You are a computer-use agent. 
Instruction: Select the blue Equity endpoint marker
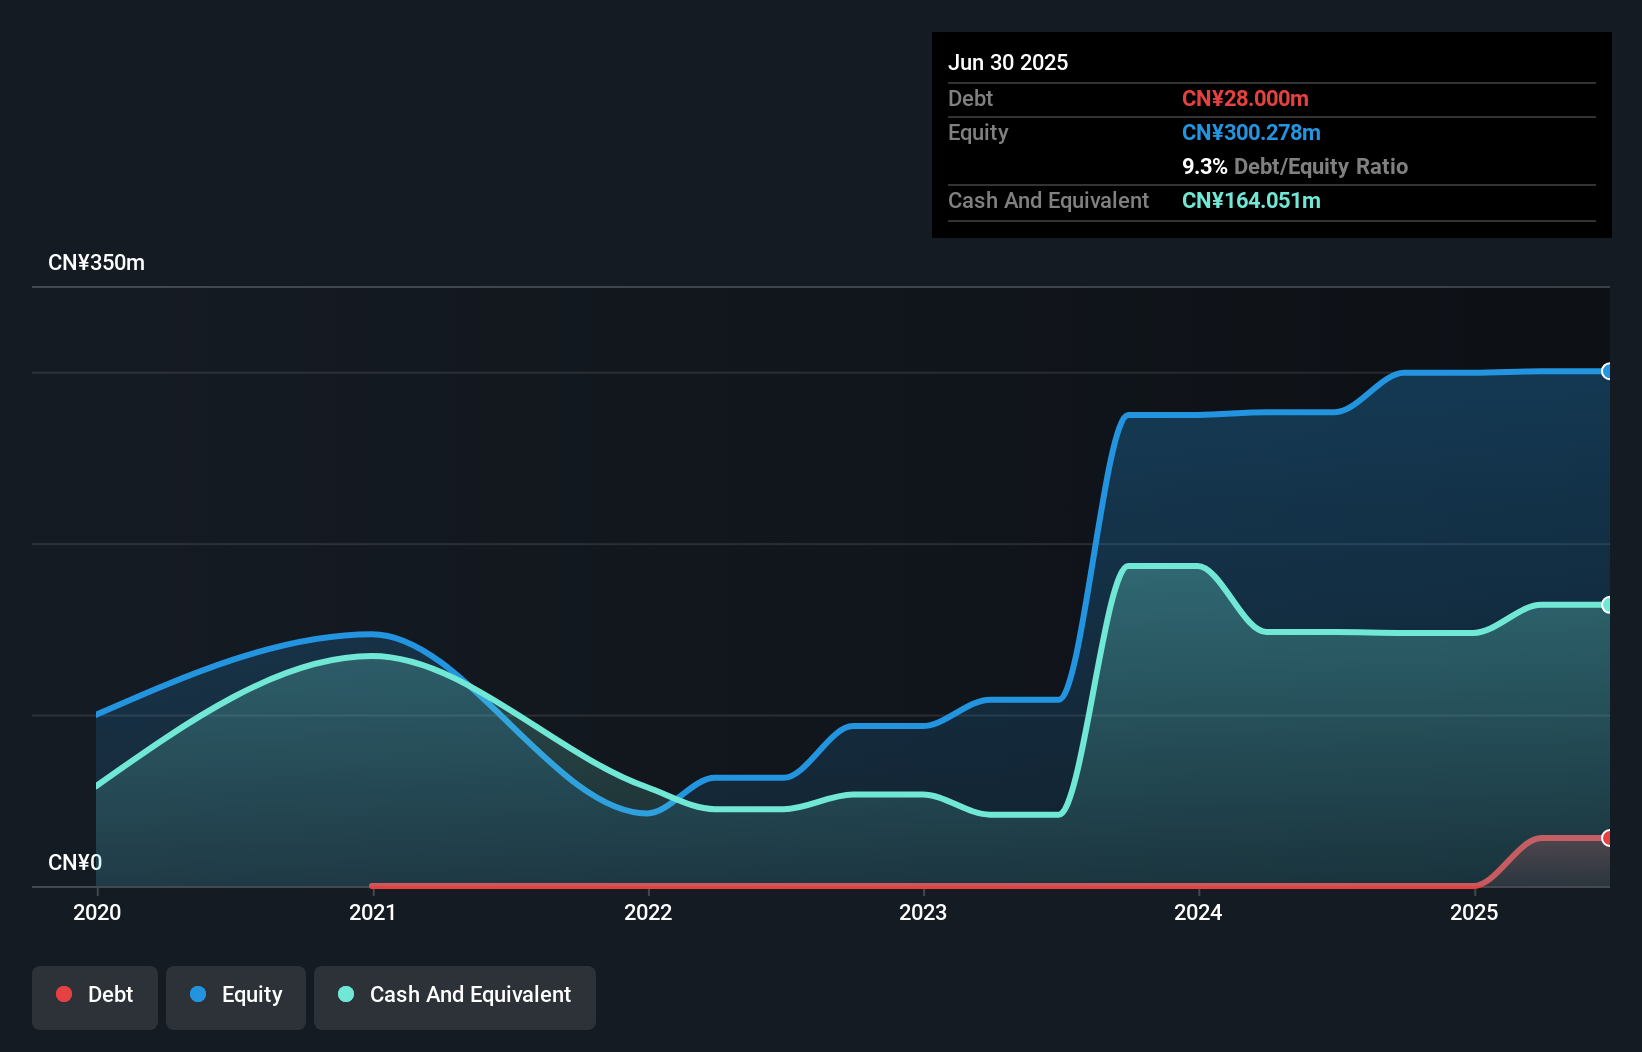1607,371
